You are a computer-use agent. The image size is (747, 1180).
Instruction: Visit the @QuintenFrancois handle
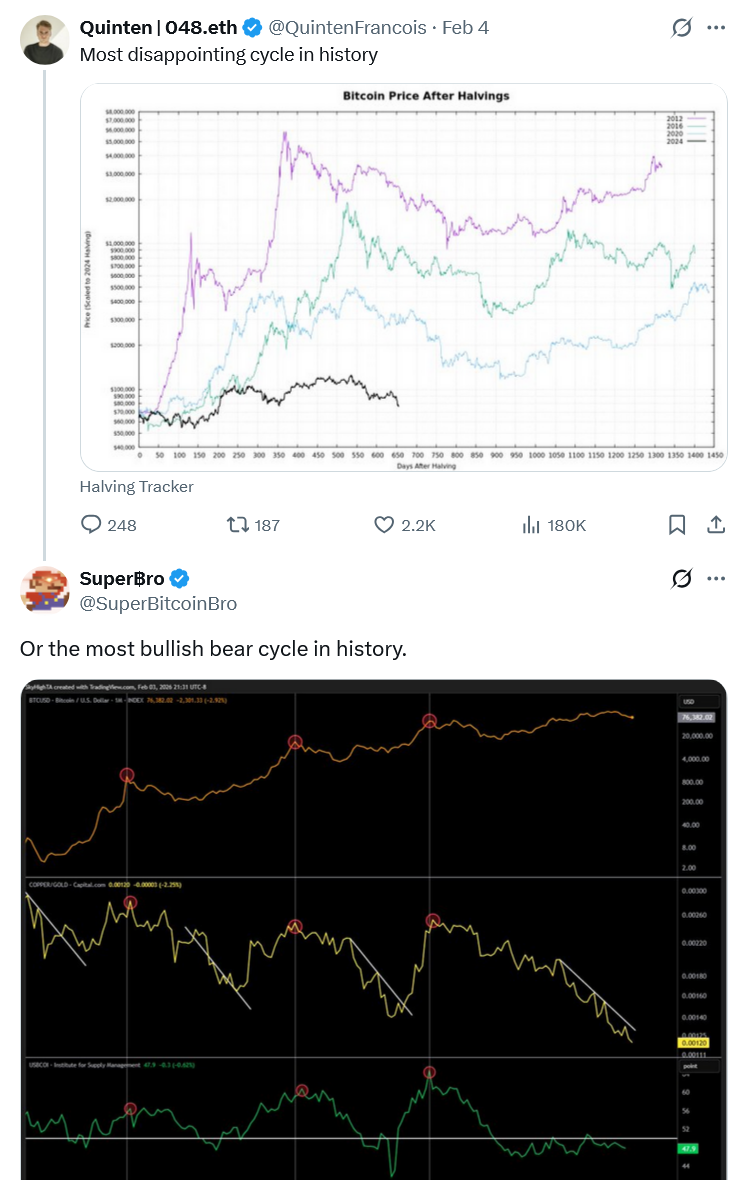(x=348, y=28)
